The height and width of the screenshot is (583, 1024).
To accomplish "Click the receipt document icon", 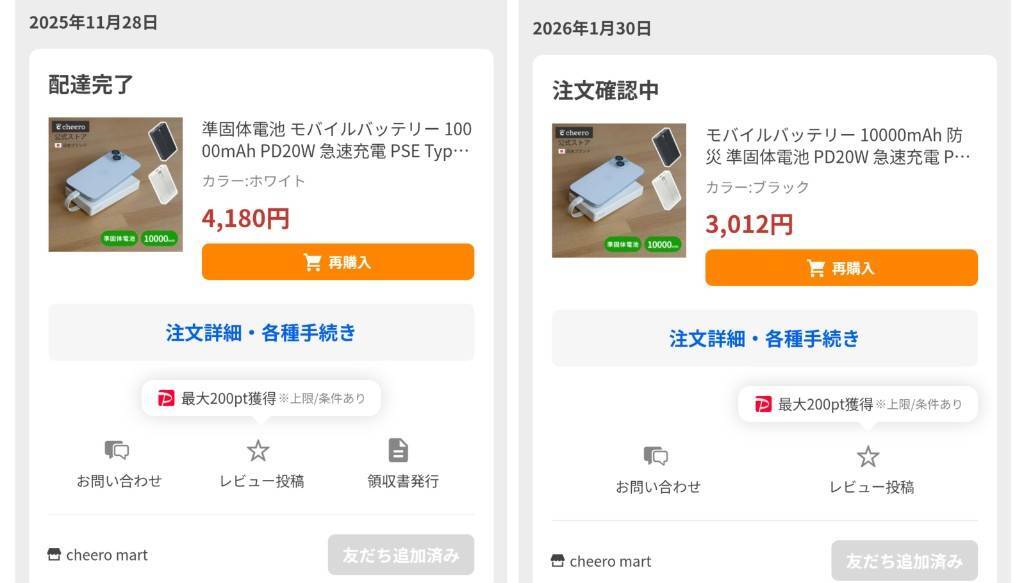I will point(398,450).
